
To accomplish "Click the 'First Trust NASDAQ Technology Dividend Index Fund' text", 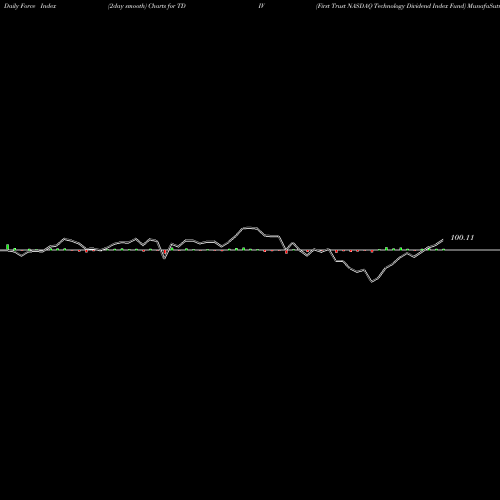I will pyautogui.click(x=391, y=6).
